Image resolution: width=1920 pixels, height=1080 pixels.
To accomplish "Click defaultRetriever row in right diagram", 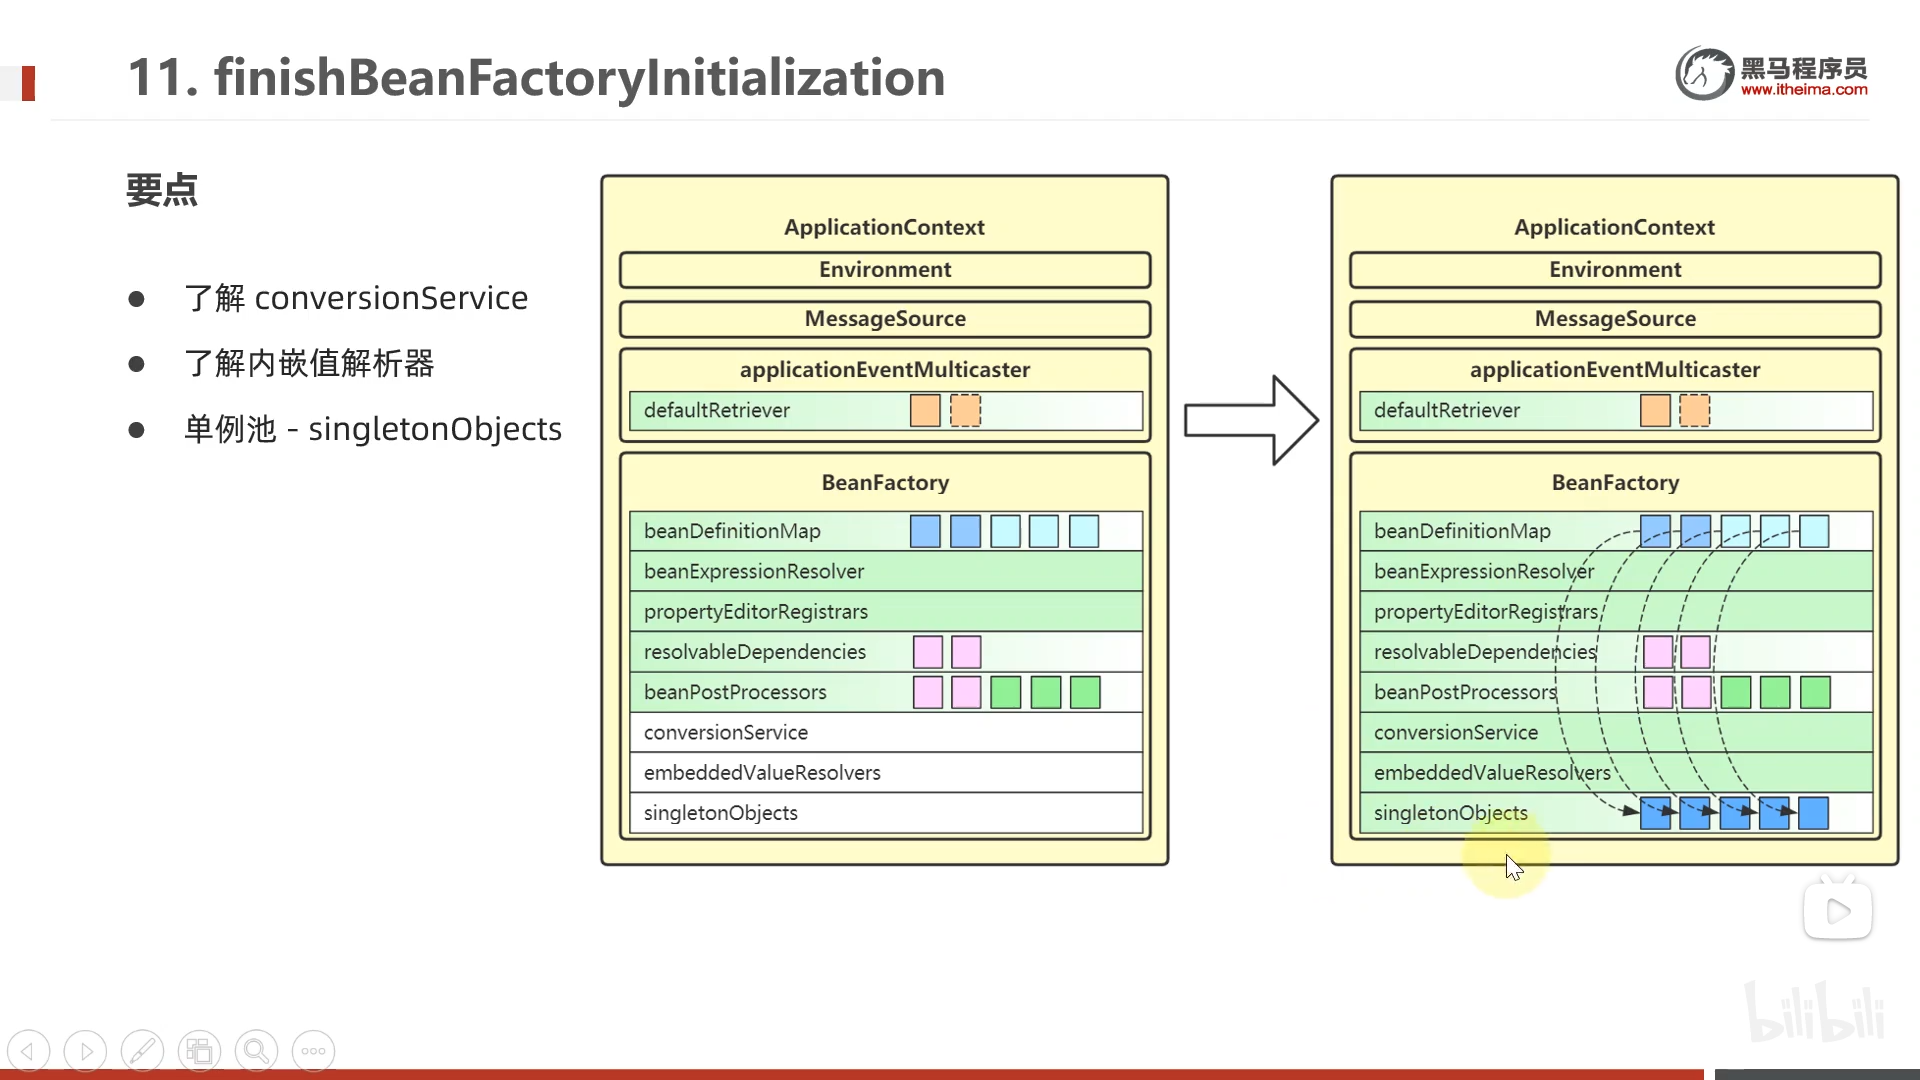I will pyautogui.click(x=1616, y=411).
